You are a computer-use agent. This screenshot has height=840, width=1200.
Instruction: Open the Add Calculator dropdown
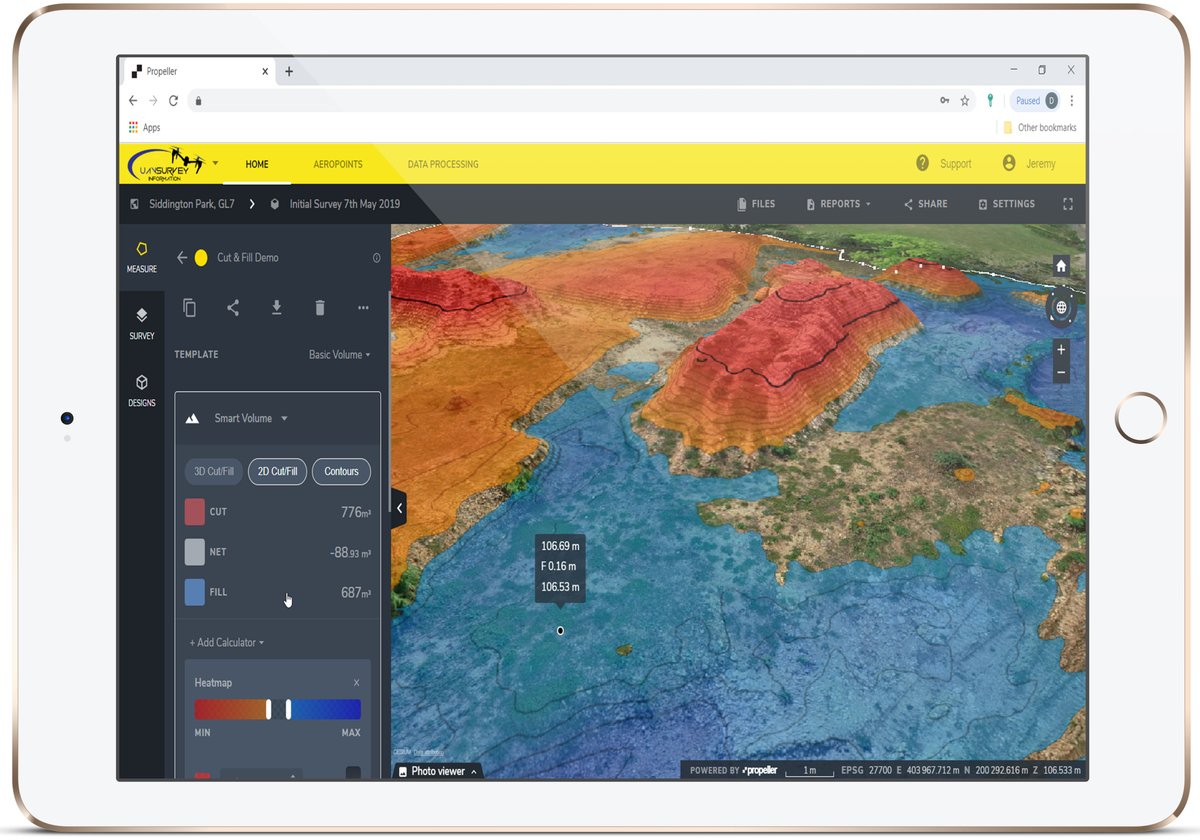coord(227,643)
